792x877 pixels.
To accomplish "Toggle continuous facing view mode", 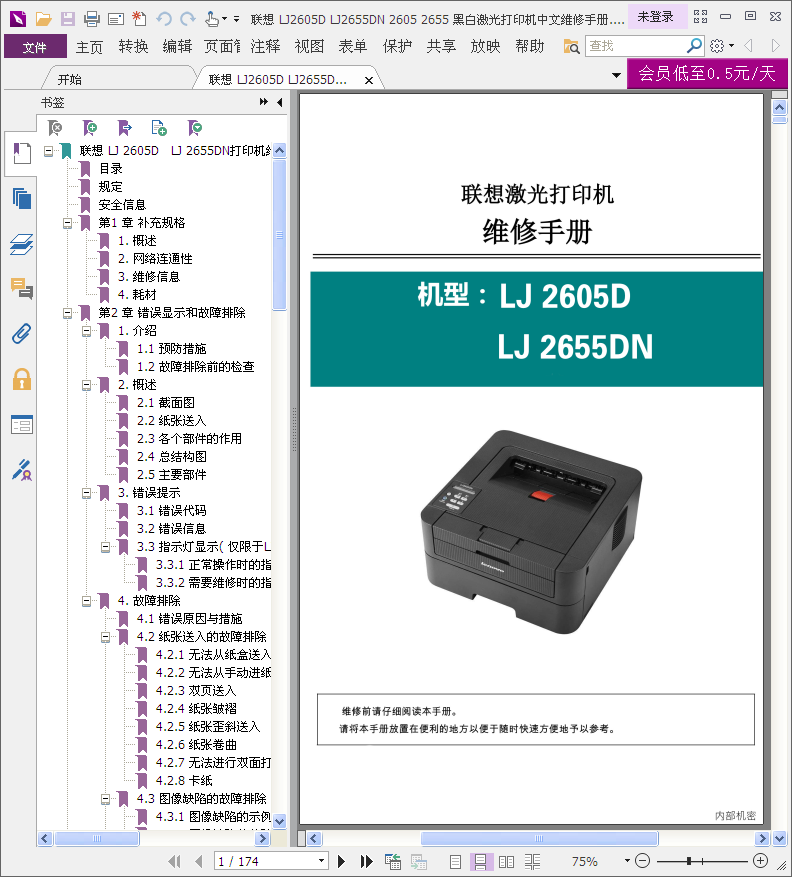I will pyautogui.click(x=532, y=861).
